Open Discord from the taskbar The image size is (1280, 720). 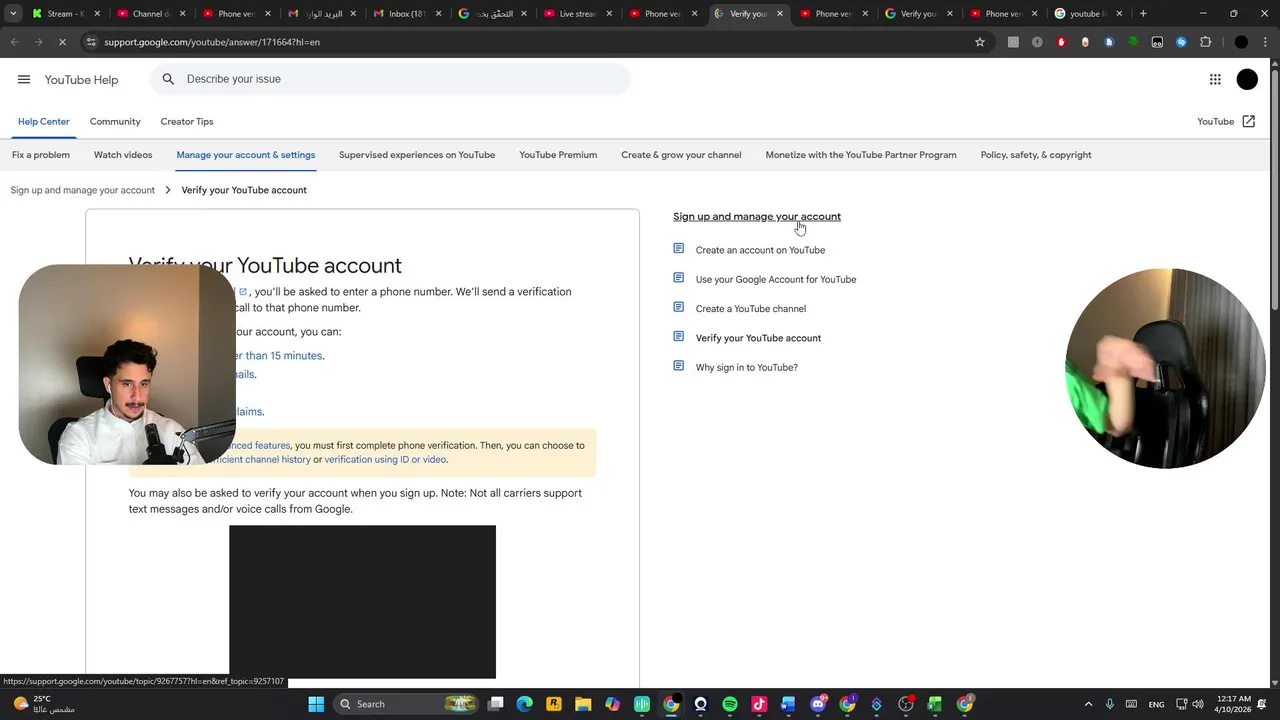coord(818,704)
